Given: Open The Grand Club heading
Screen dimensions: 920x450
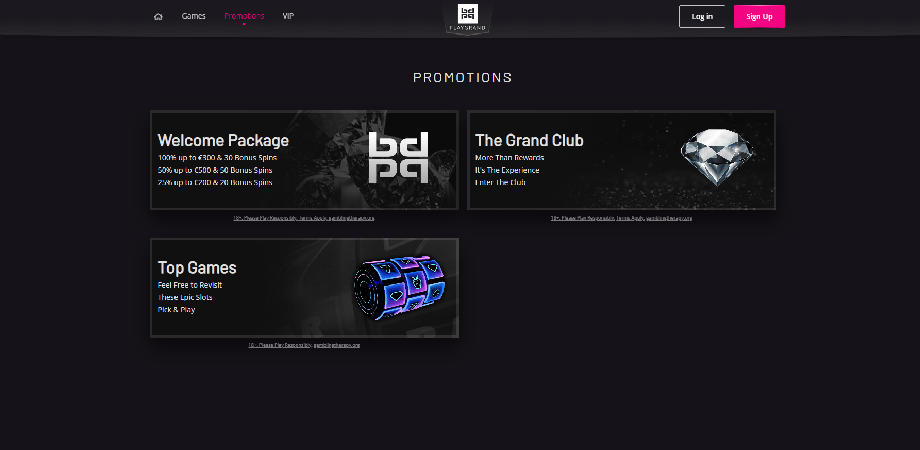Looking at the screenshot, I should pyautogui.click(x=529, y=140).
